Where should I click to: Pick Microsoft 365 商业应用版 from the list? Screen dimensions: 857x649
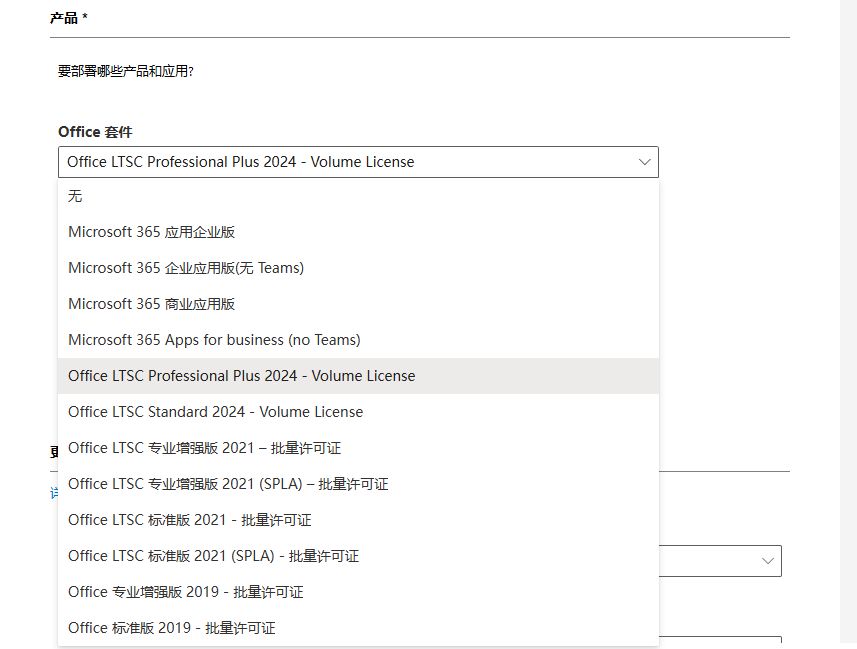(x=151, y=304)
